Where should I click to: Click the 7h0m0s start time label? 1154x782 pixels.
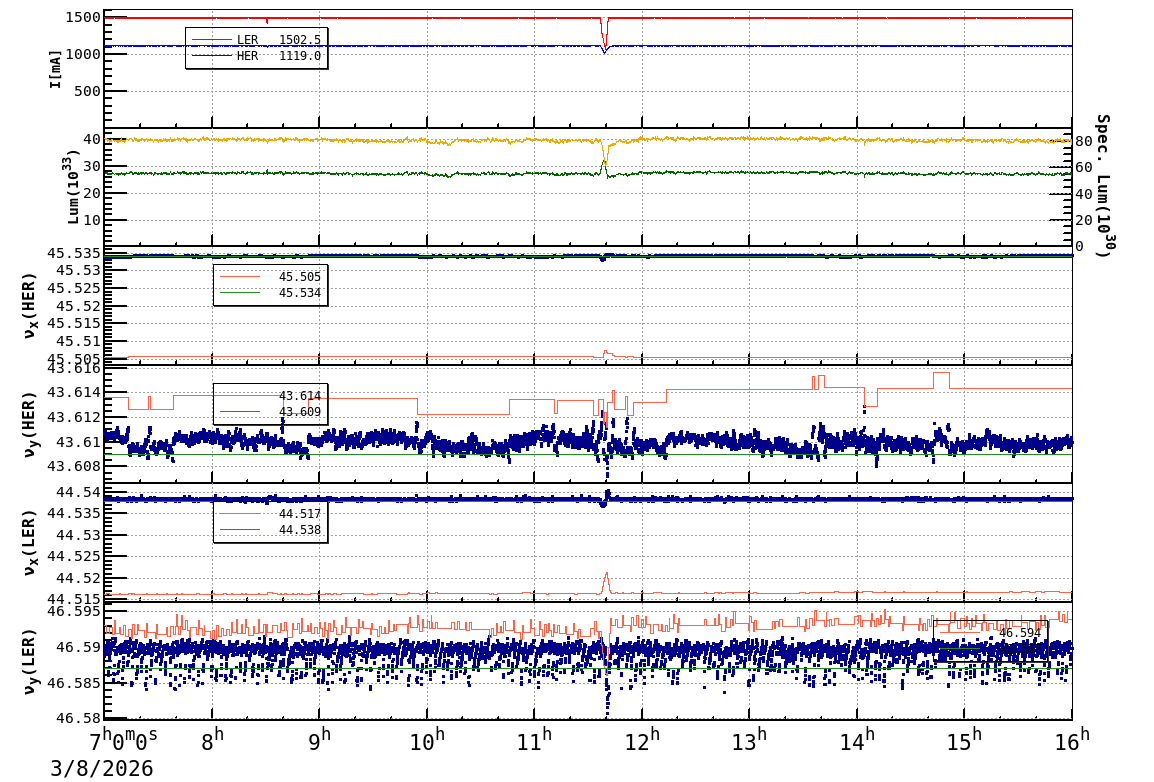pos(122,741)
